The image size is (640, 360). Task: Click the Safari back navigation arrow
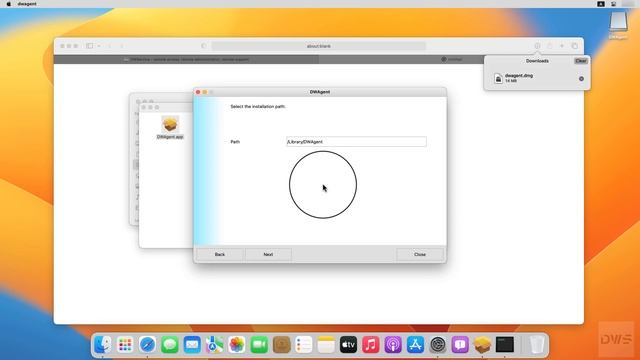click(x=109, y=46)
